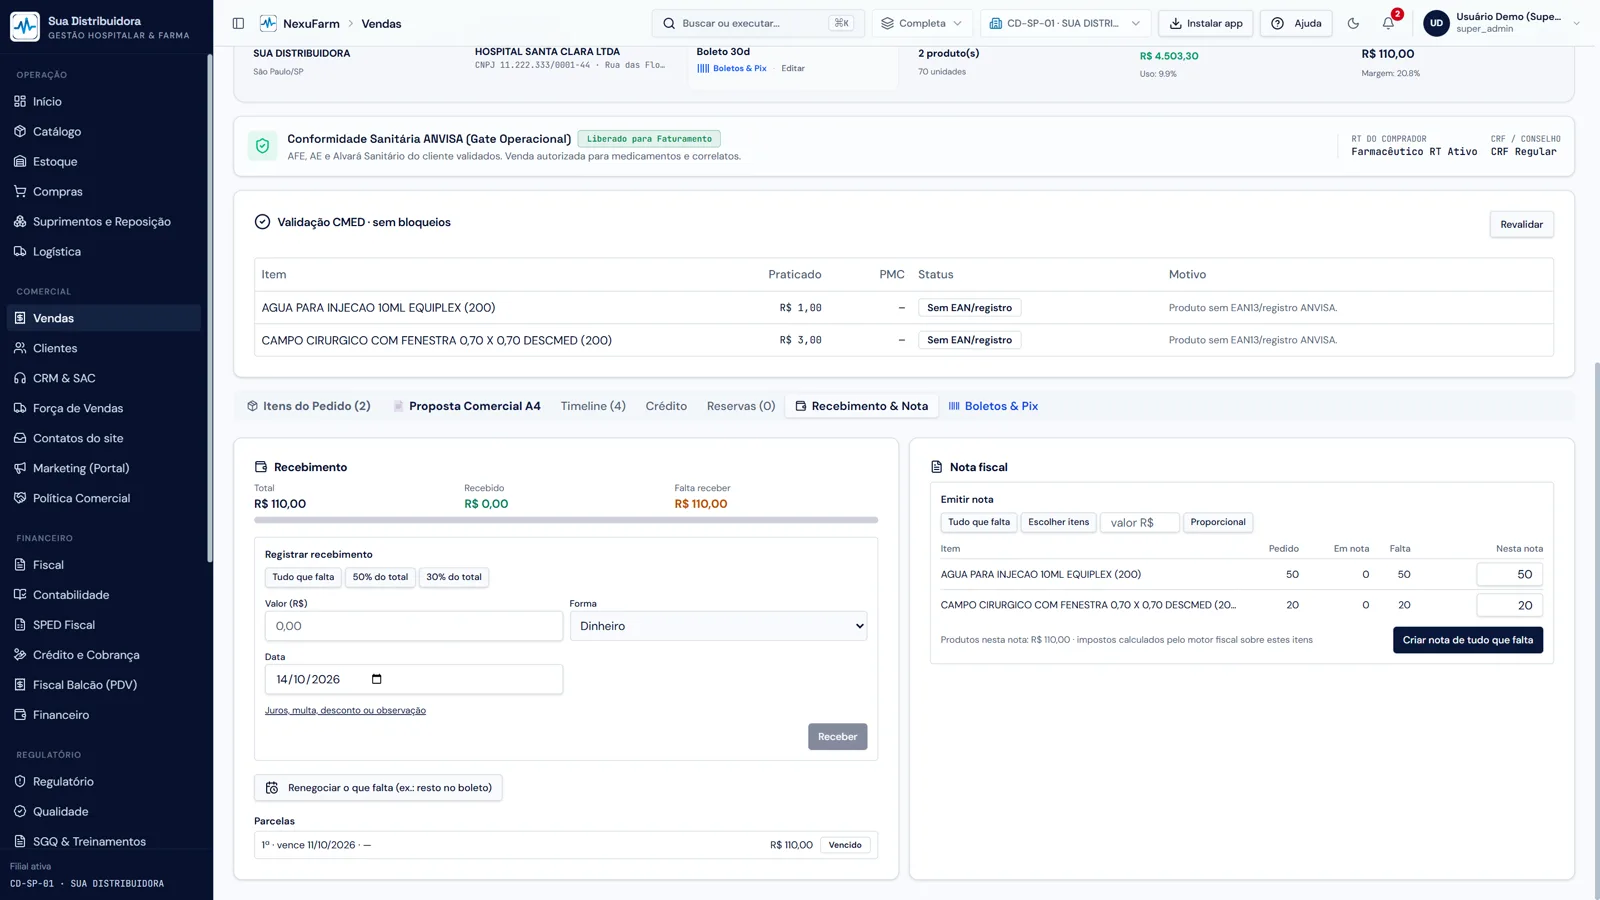This screenshot has height=900, width=1600.
Task: Open CRM & SAC in sidebar
Action: click(104, 378)
